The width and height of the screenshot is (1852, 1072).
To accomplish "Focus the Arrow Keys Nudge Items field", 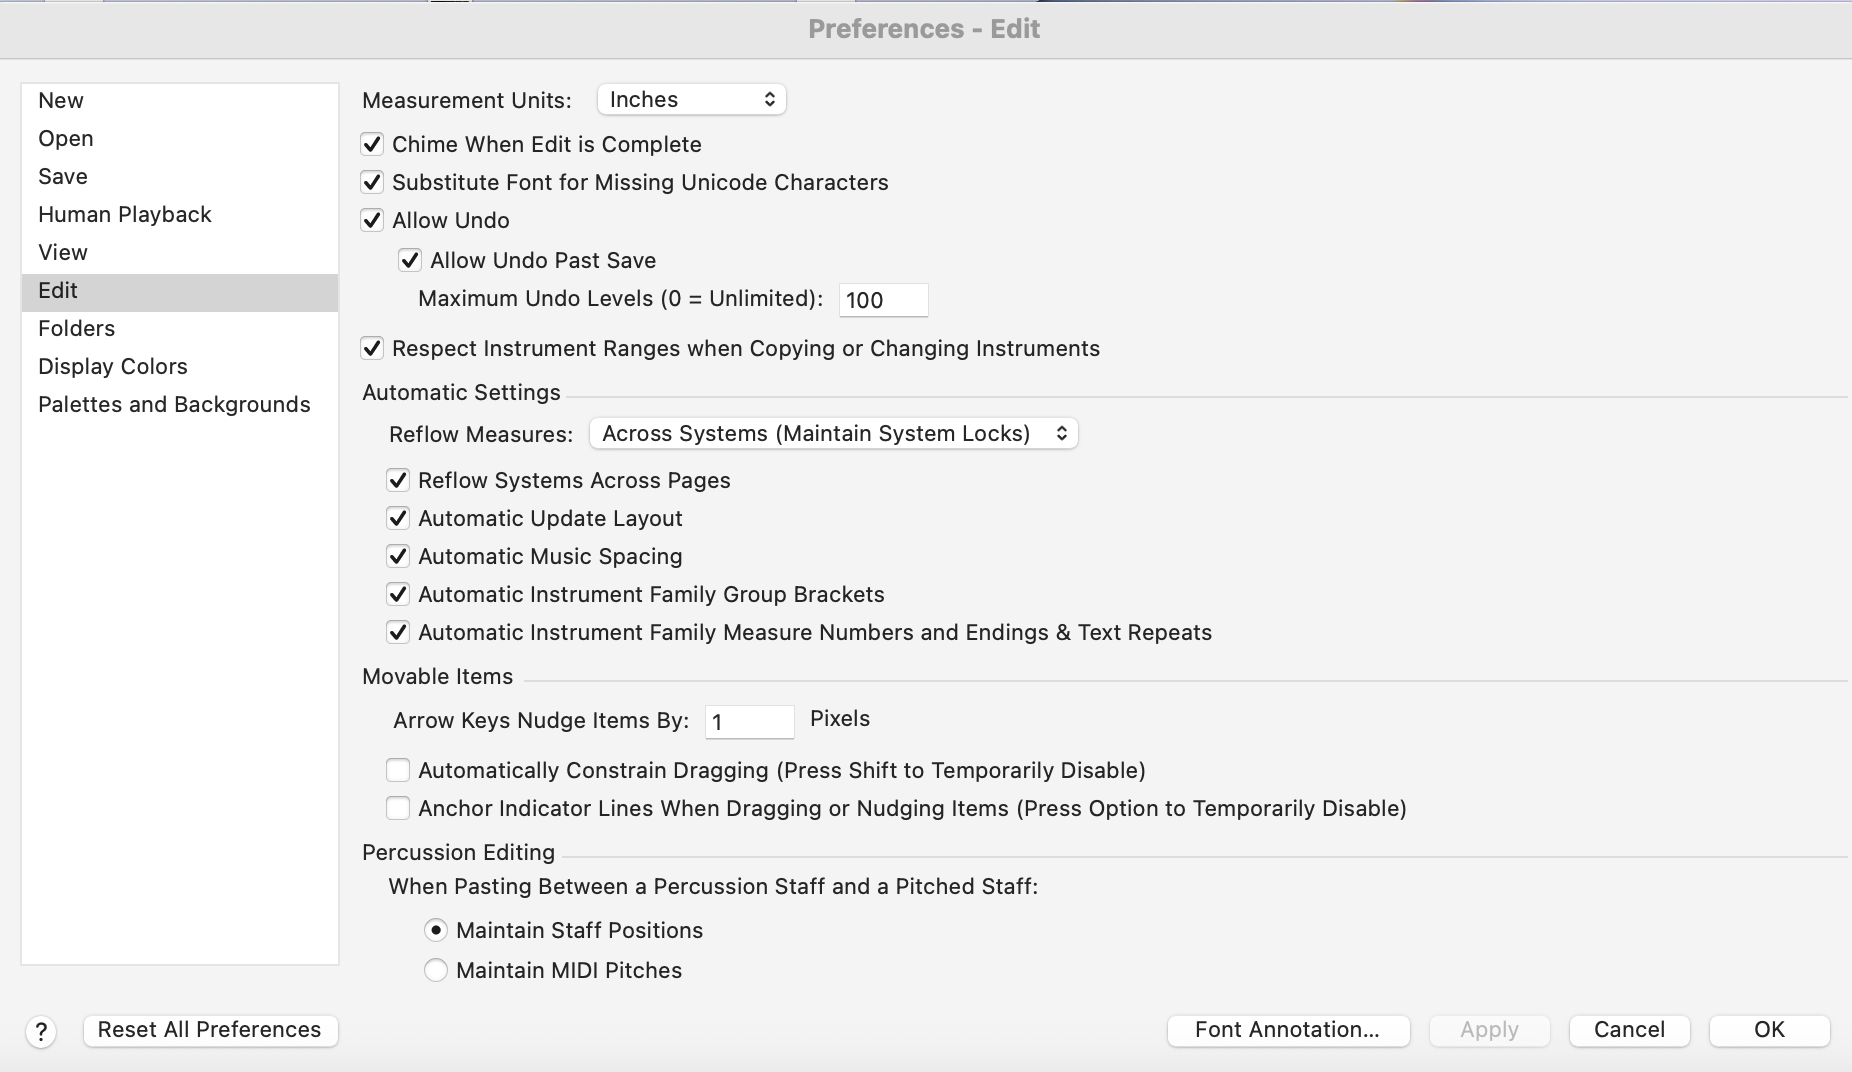I will (749, 721).
